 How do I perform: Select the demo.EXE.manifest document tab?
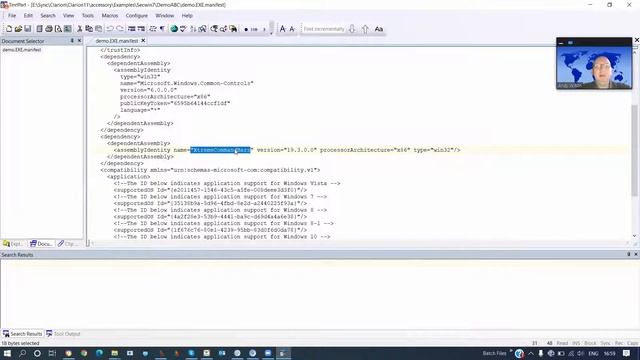tap(117, 41)
